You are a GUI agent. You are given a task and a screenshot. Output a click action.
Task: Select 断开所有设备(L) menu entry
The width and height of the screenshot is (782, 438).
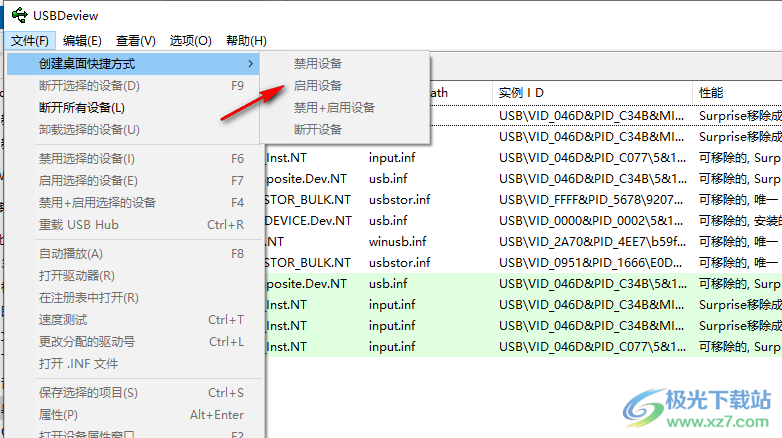(x=133, y=108)
